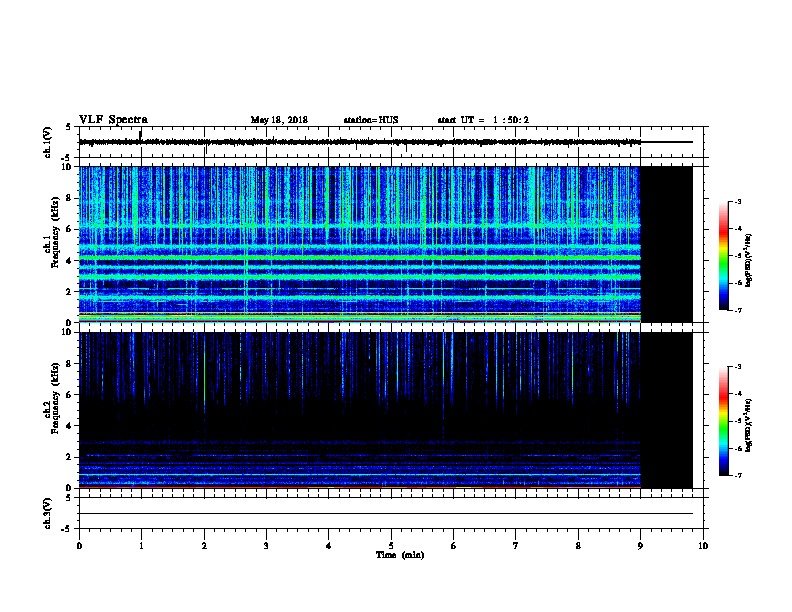Click the "start UT = 1:50:2" header text
The width and height of the screenshot is (792, 612).
[x=483, y=120]
